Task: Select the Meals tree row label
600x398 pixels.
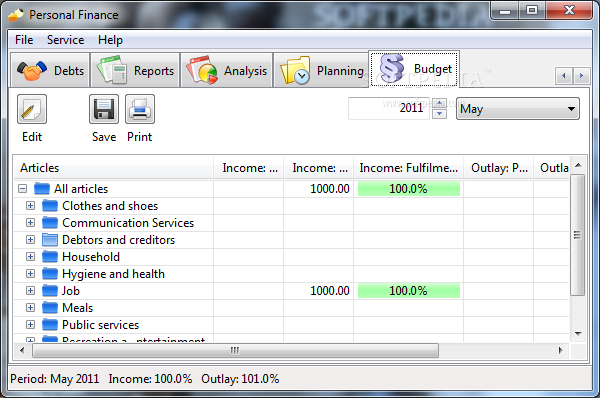Action: tap(77, 308)
